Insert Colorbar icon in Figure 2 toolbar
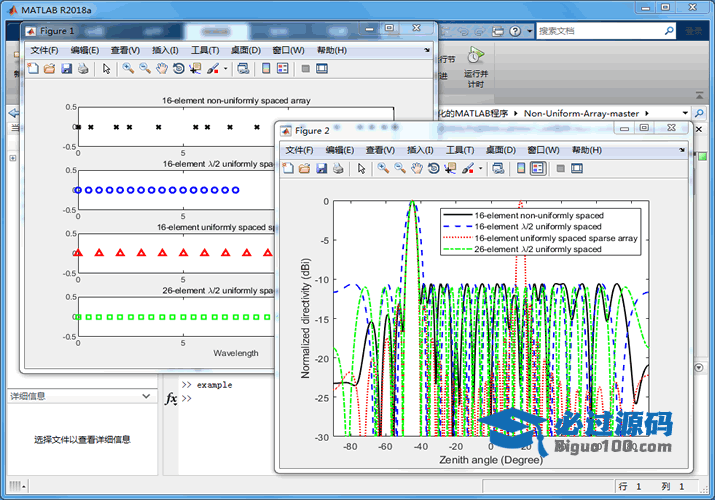This screenshot has width=715, height=500. [521, 169]
